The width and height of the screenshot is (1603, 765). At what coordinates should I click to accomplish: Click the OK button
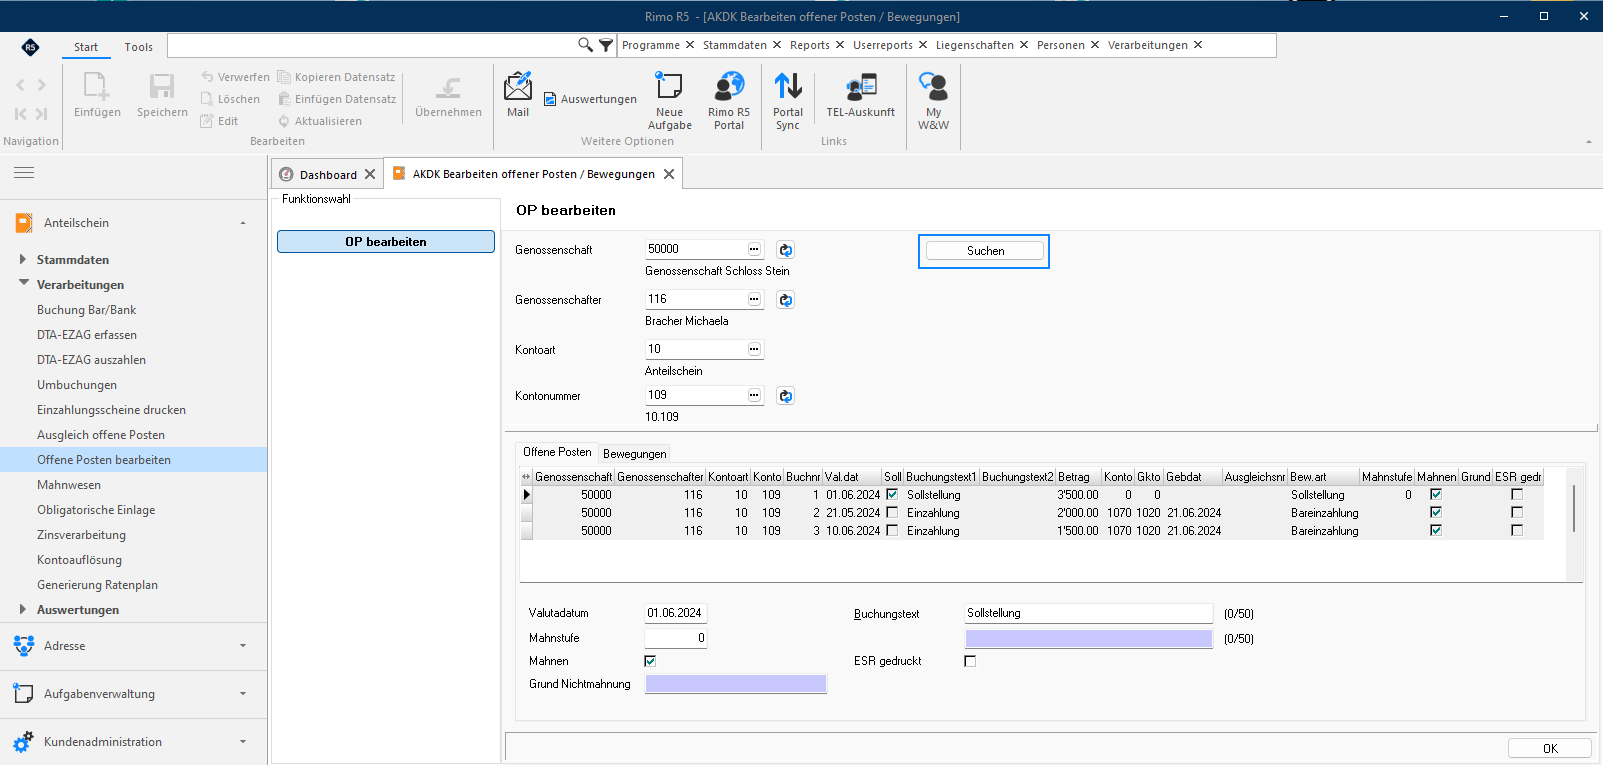click(1550, 748)
